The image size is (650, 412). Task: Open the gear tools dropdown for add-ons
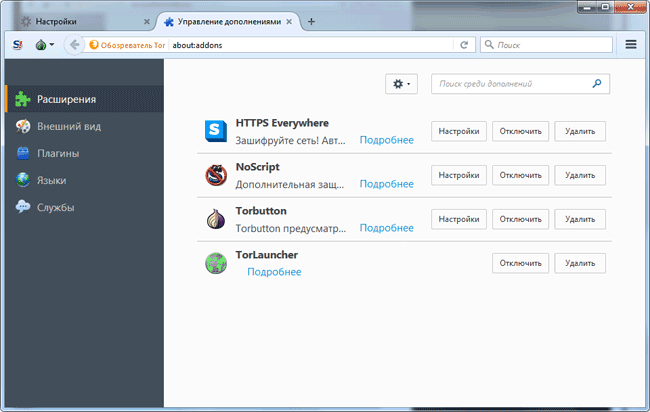tap(401, 84)
